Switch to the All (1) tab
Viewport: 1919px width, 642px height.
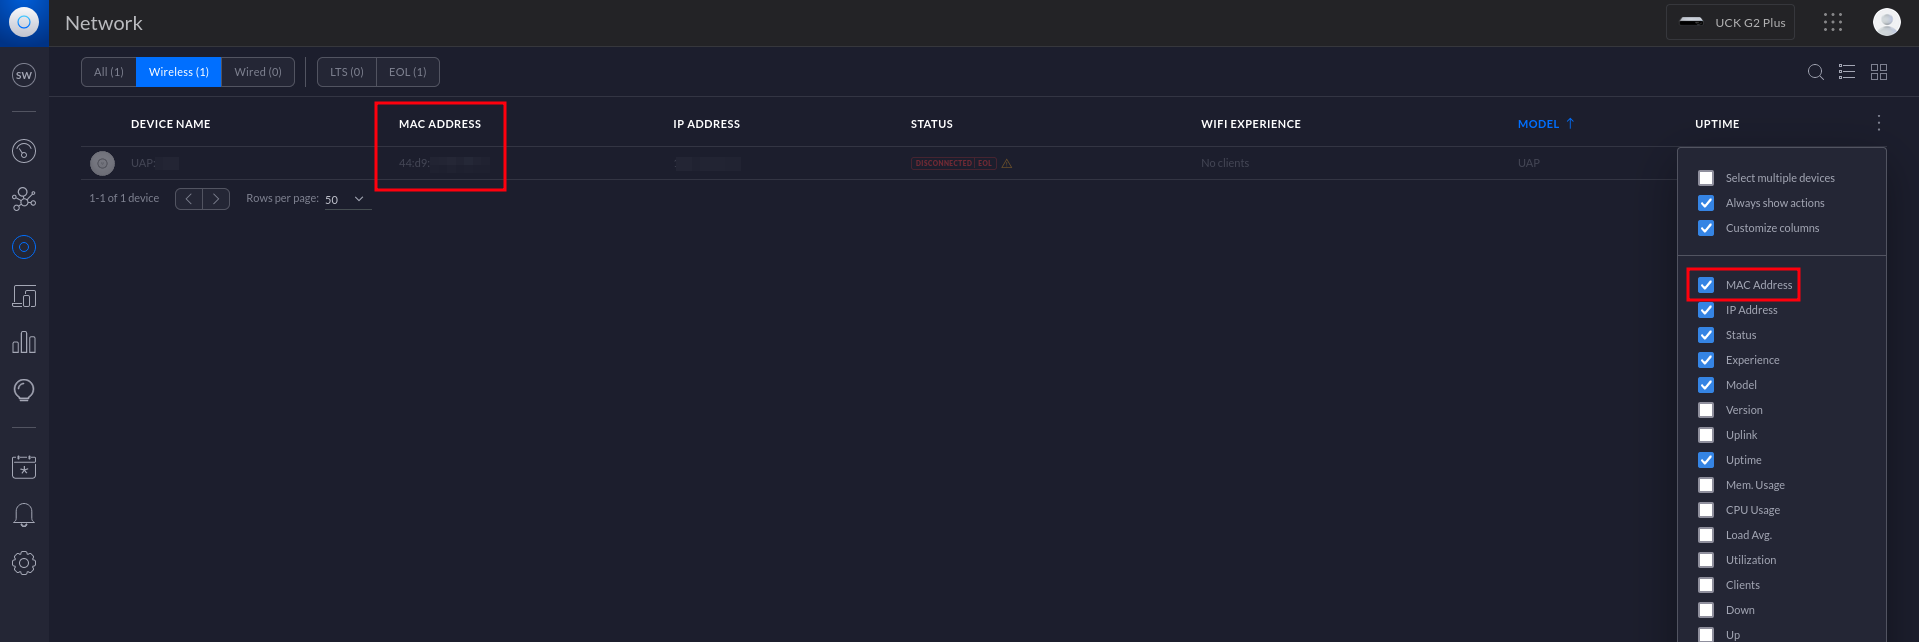[x=109, y=72]
